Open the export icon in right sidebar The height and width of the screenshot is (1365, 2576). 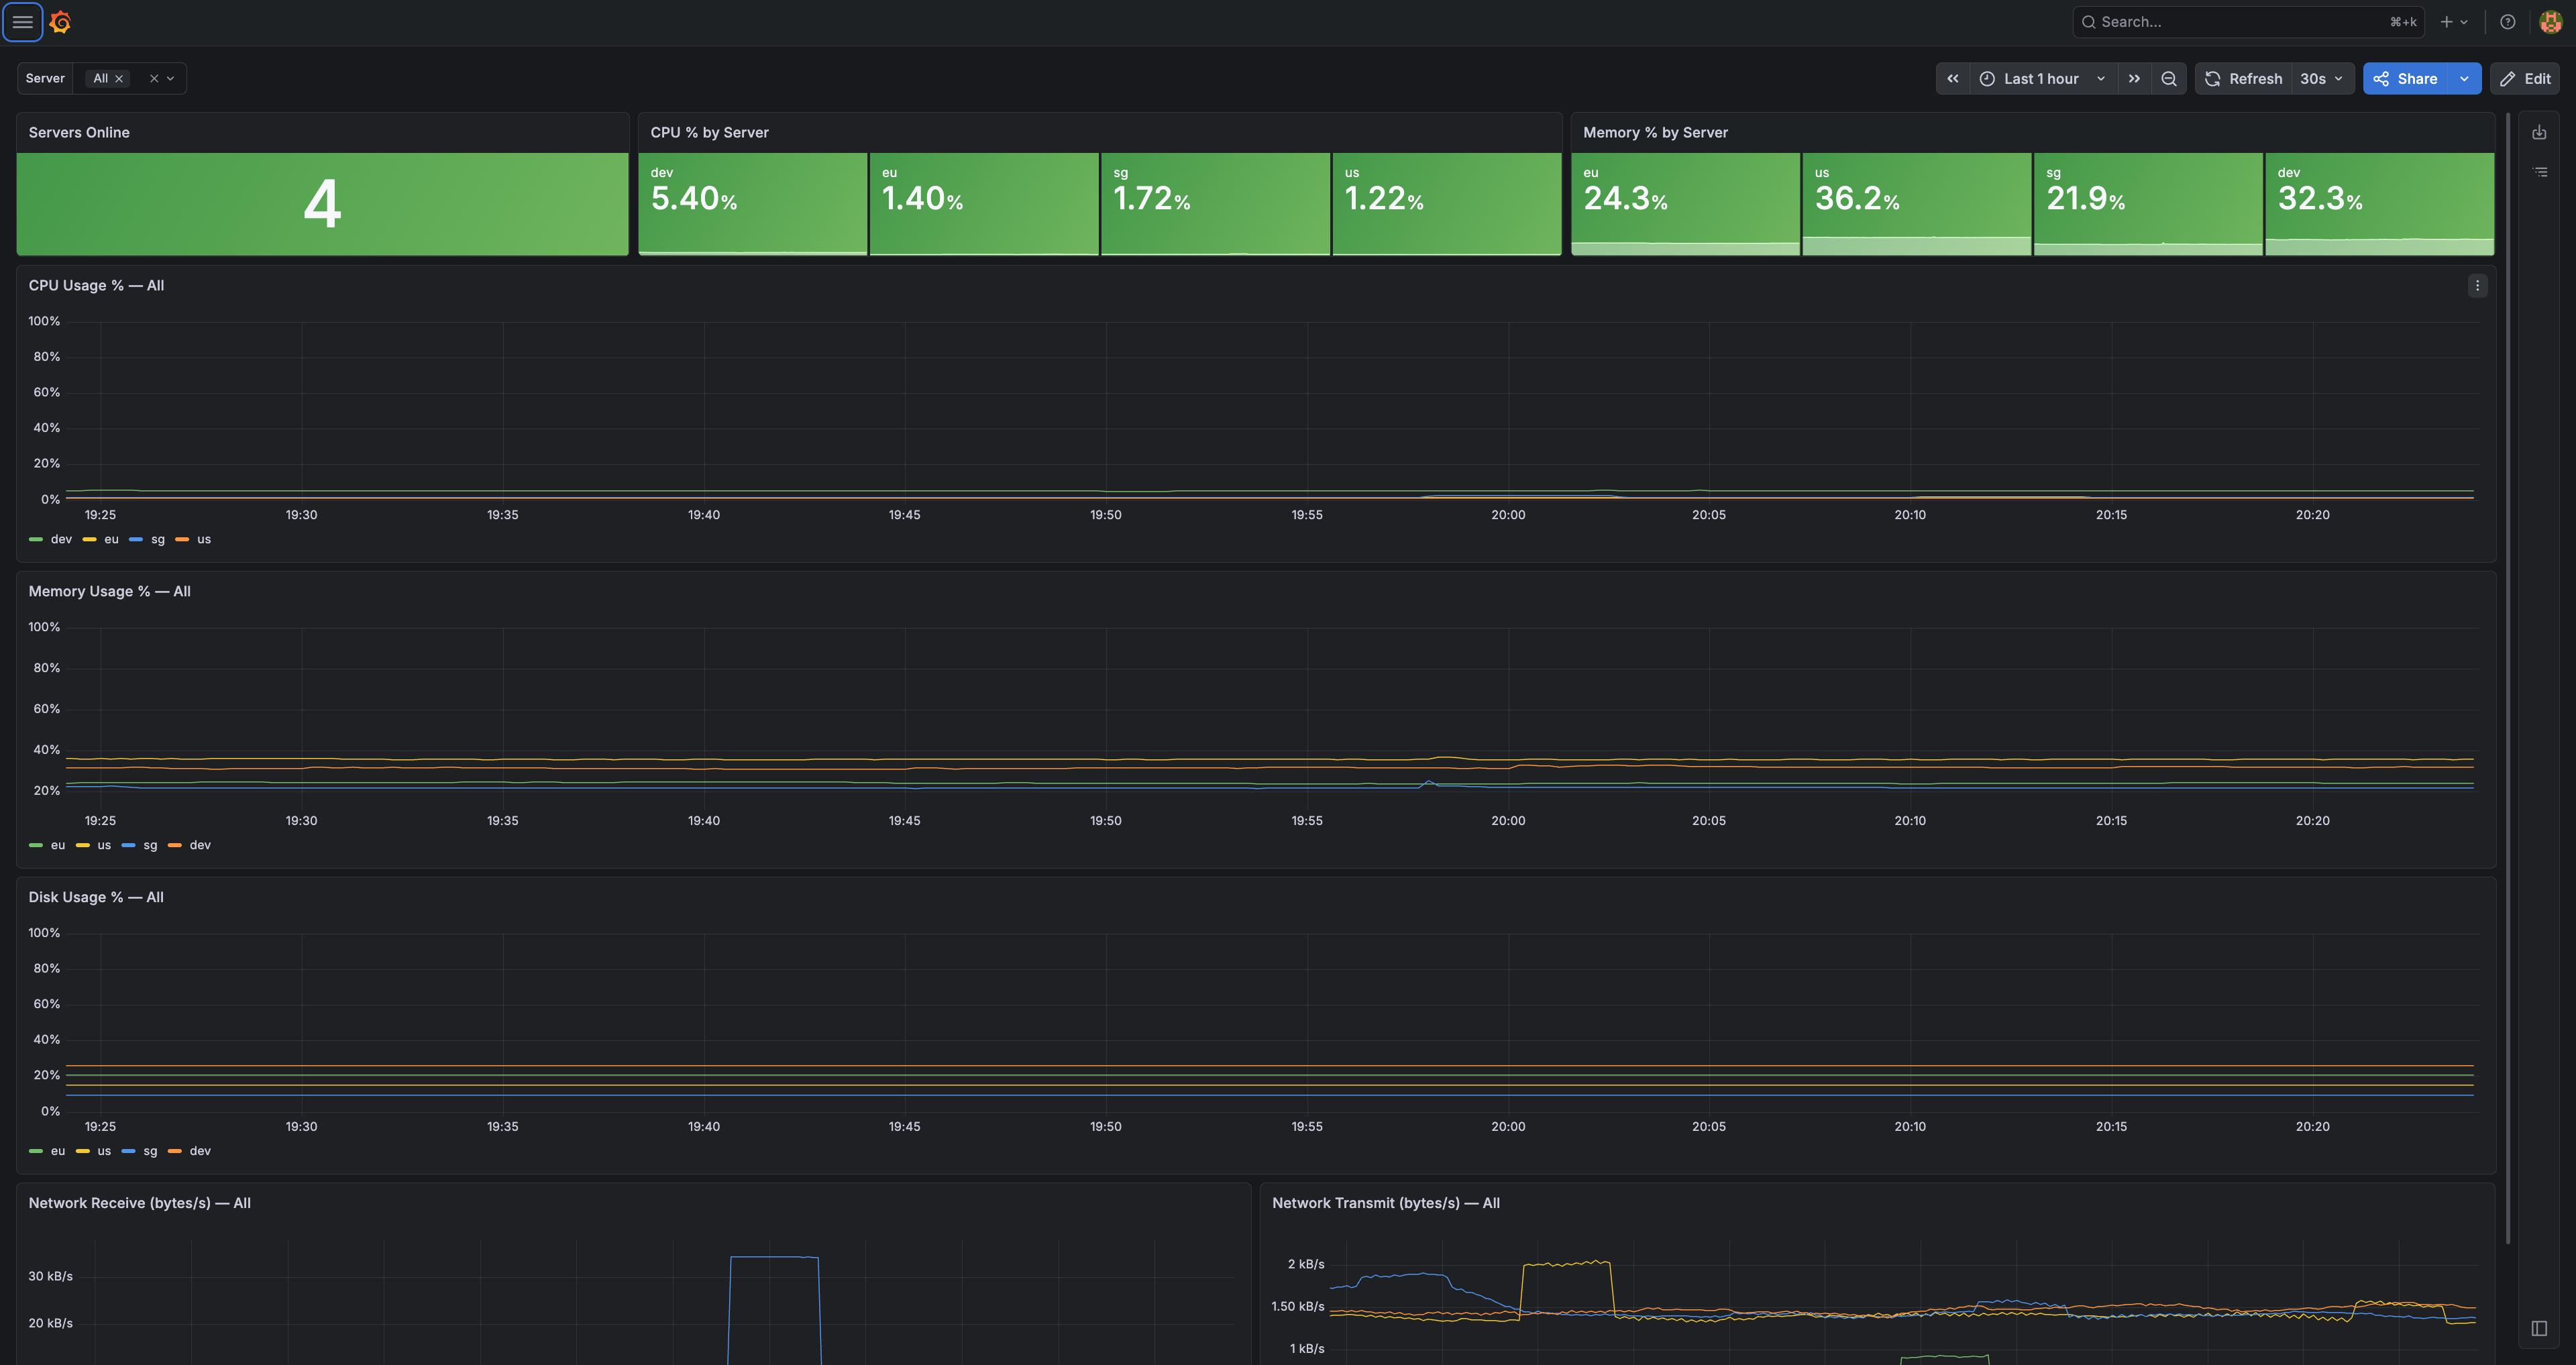(2539, 133)
